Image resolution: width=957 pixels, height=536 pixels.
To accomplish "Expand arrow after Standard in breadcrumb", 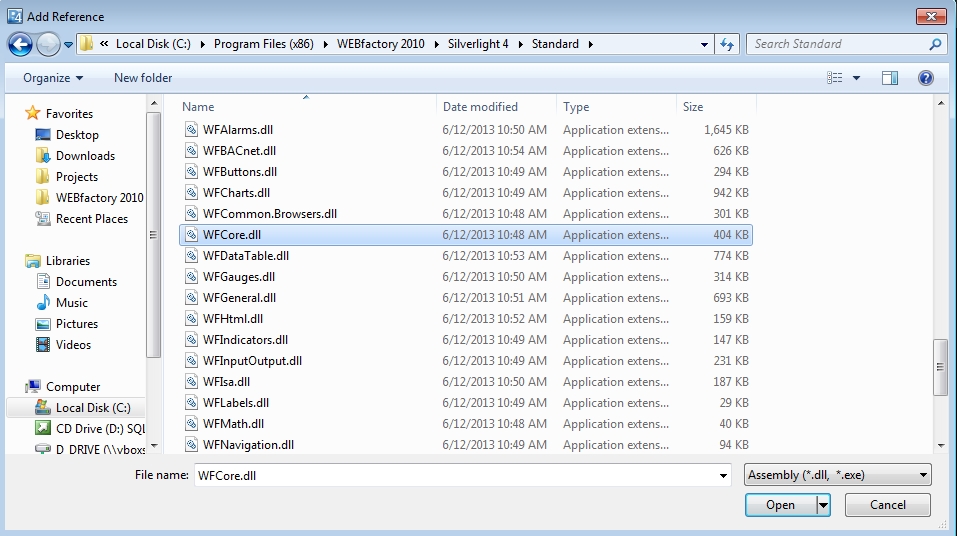I will coord(590,44).
